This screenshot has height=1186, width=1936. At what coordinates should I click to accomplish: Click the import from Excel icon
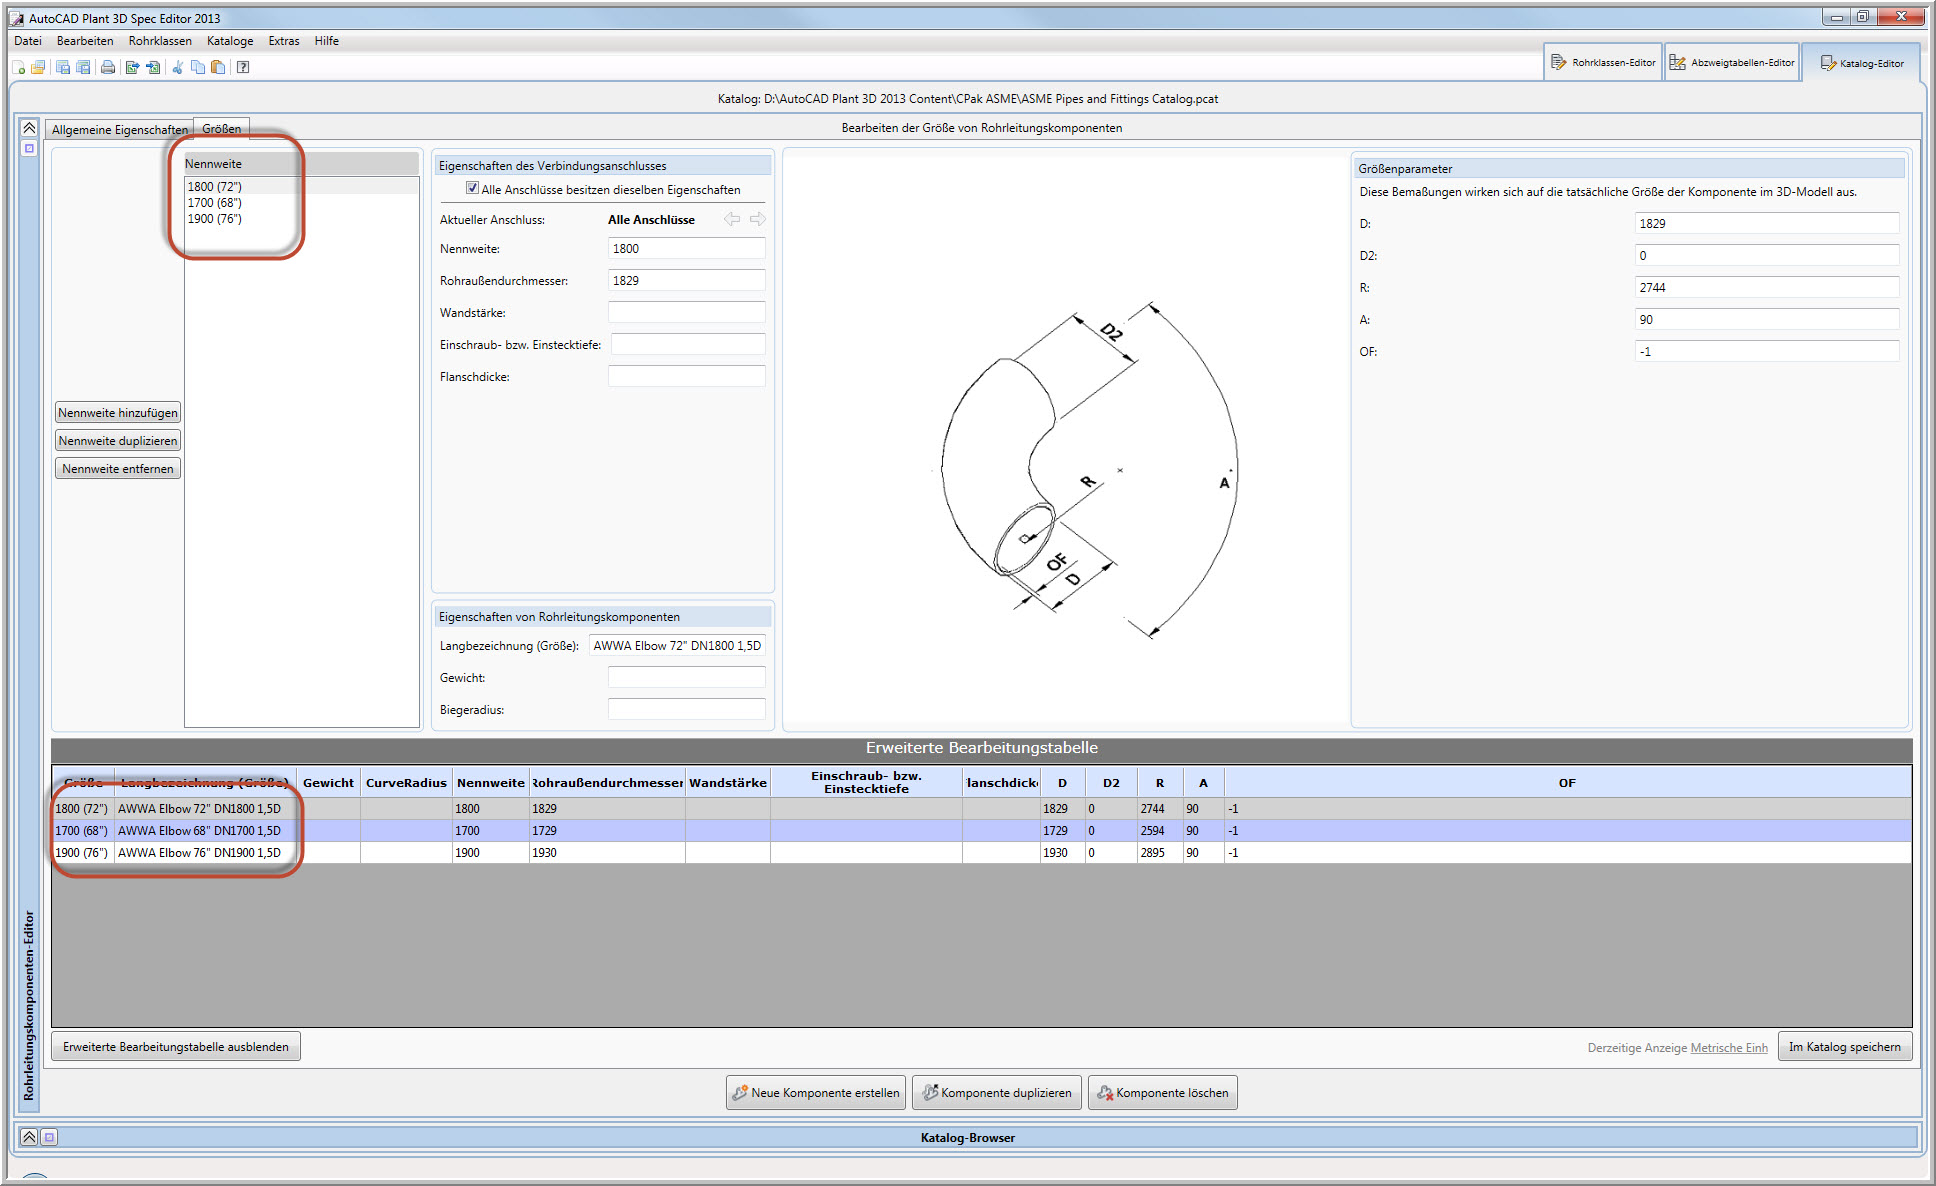click(x=153, y=67)
